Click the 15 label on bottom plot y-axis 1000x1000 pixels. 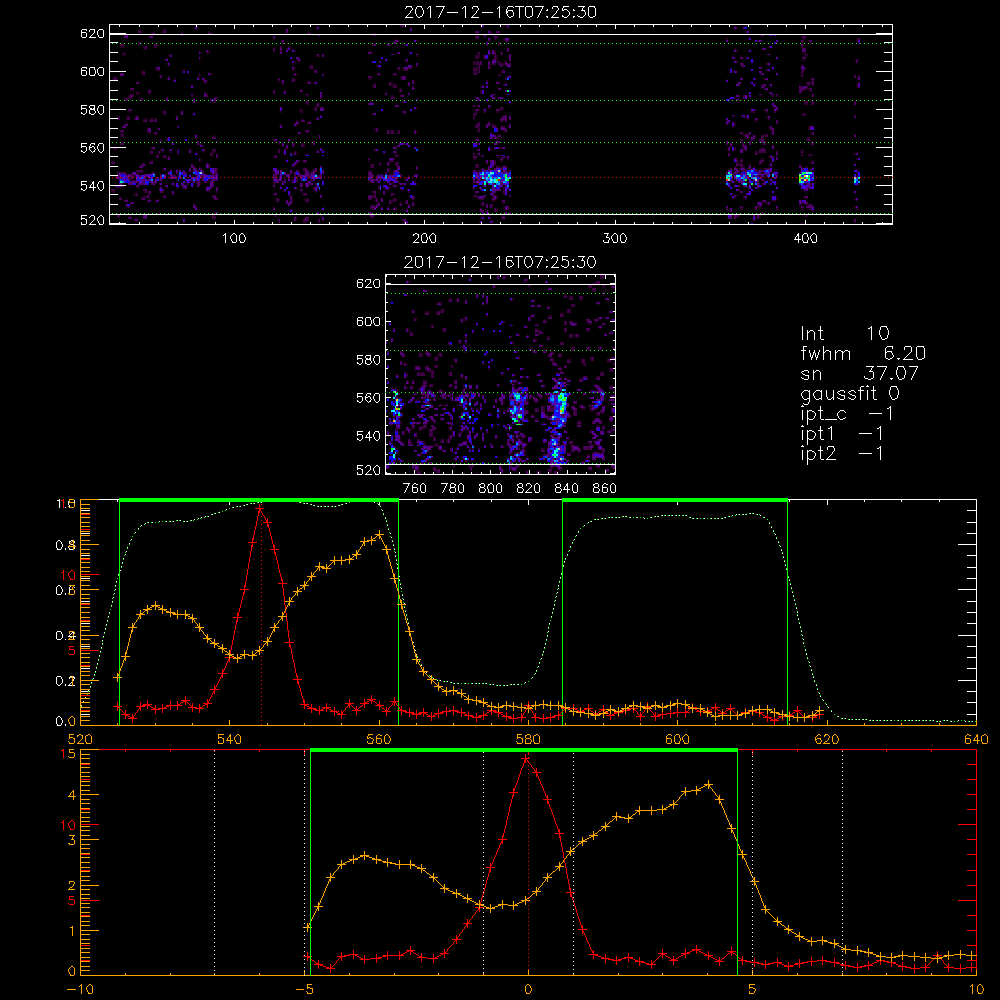tap(68, 754)
